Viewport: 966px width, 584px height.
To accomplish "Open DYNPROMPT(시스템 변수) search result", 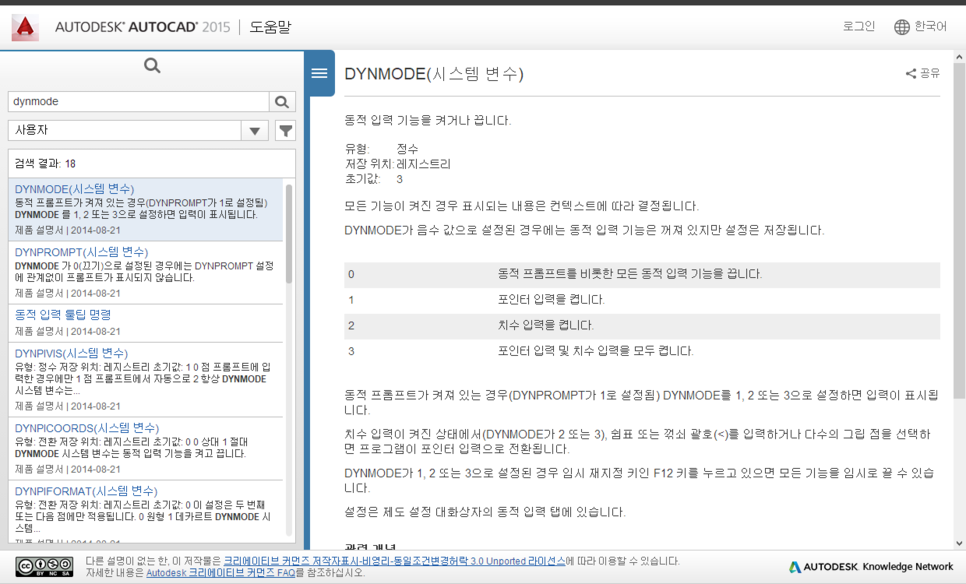I will [81, 252].
